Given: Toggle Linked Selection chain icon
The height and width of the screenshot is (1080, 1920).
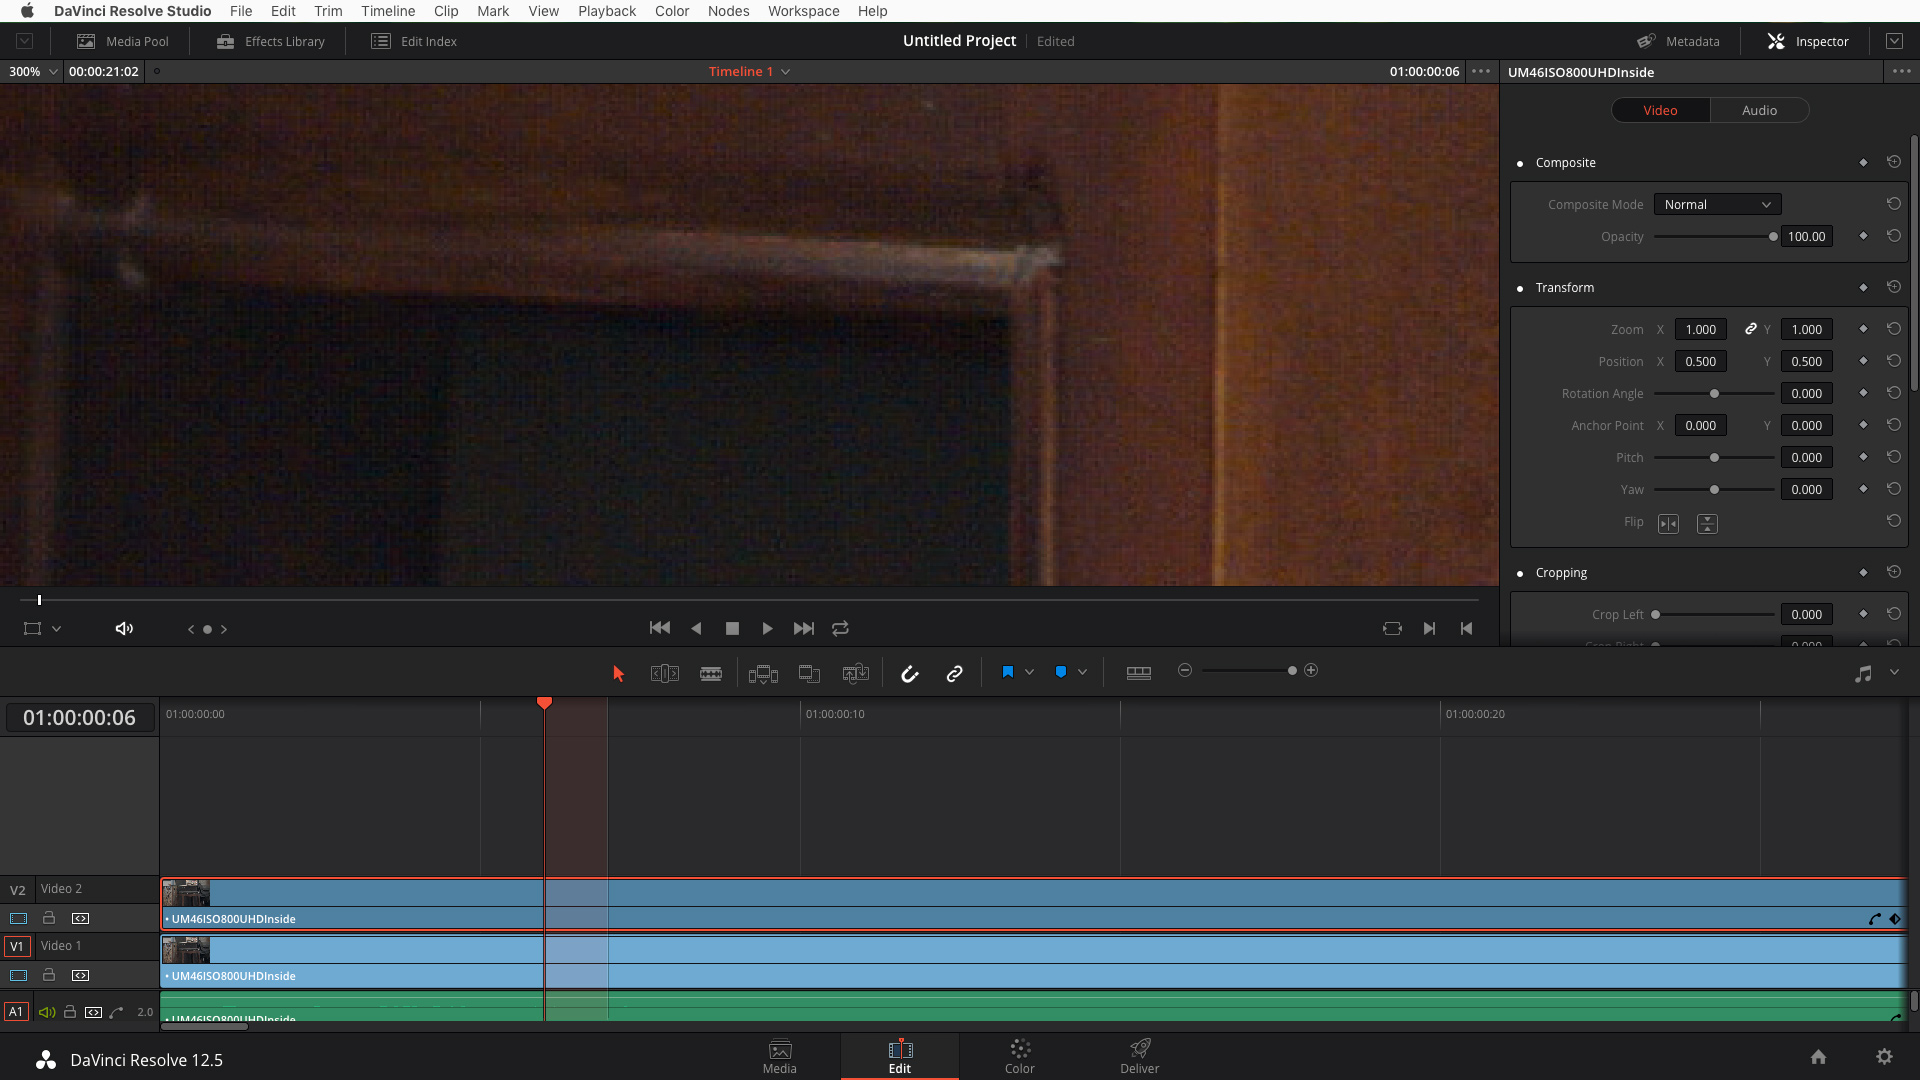Looking at the screenshot, I should click(954, 673).
